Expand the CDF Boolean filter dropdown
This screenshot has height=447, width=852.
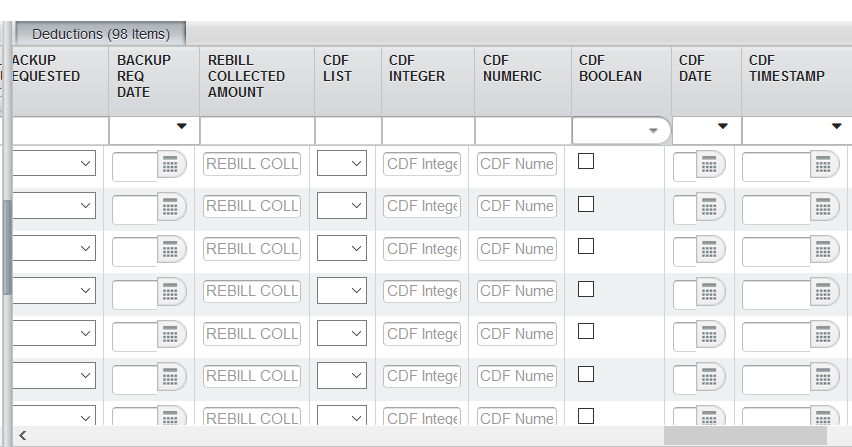click(653, 130)
